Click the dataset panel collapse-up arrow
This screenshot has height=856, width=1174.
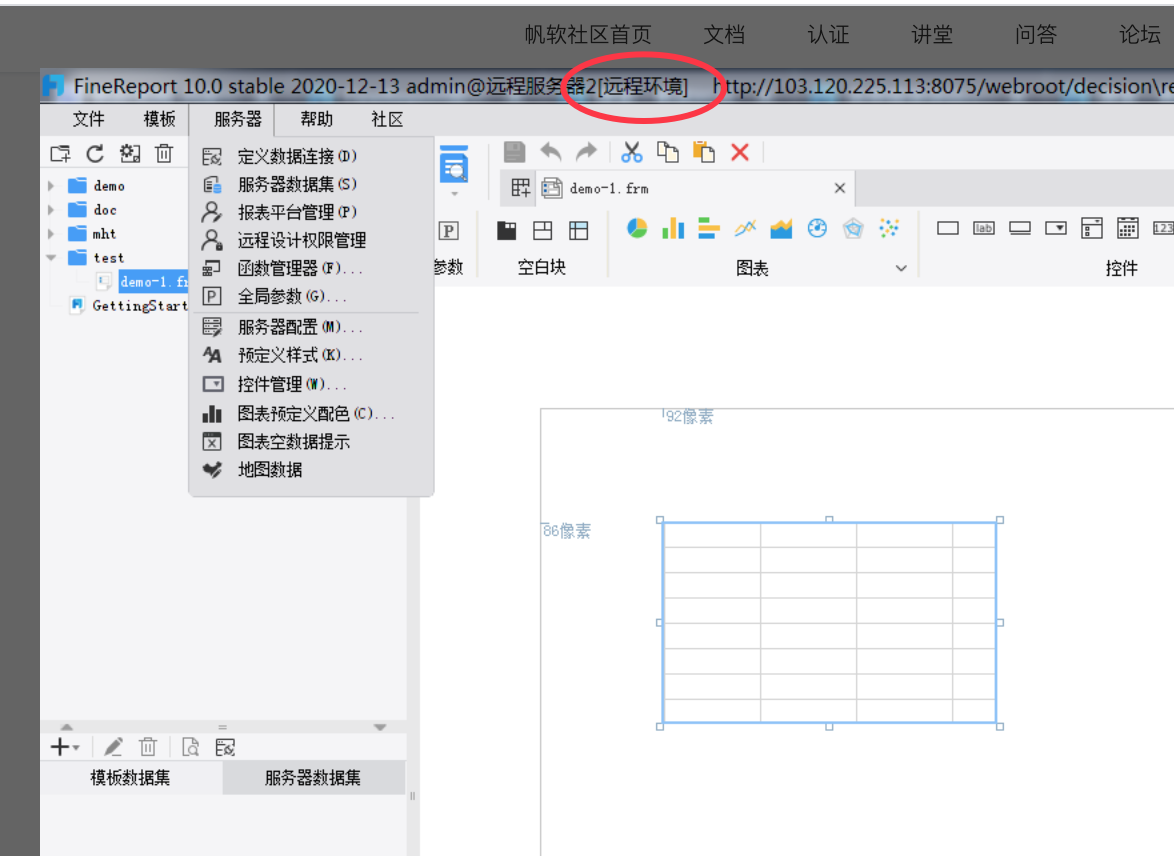[67, 726]
